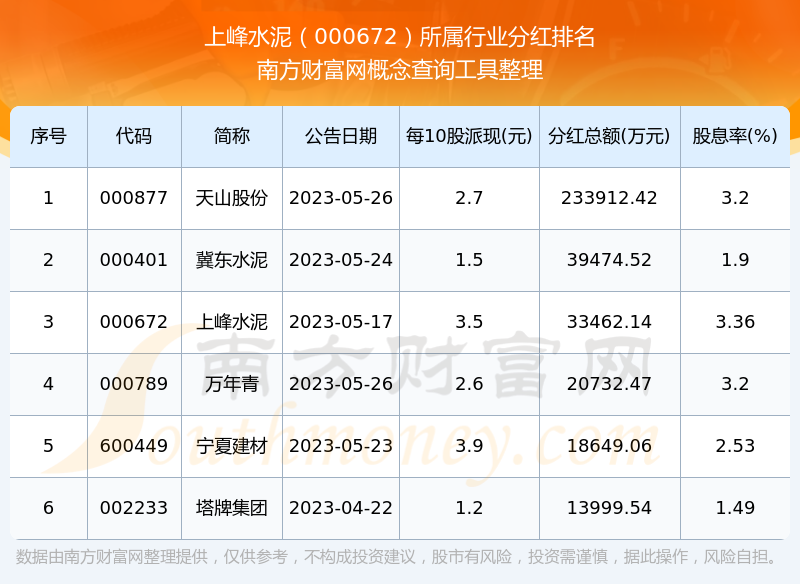Viewport: 800px width, 584px height.
Task: Click announcement date 2023-04-22
Action: 341,508
